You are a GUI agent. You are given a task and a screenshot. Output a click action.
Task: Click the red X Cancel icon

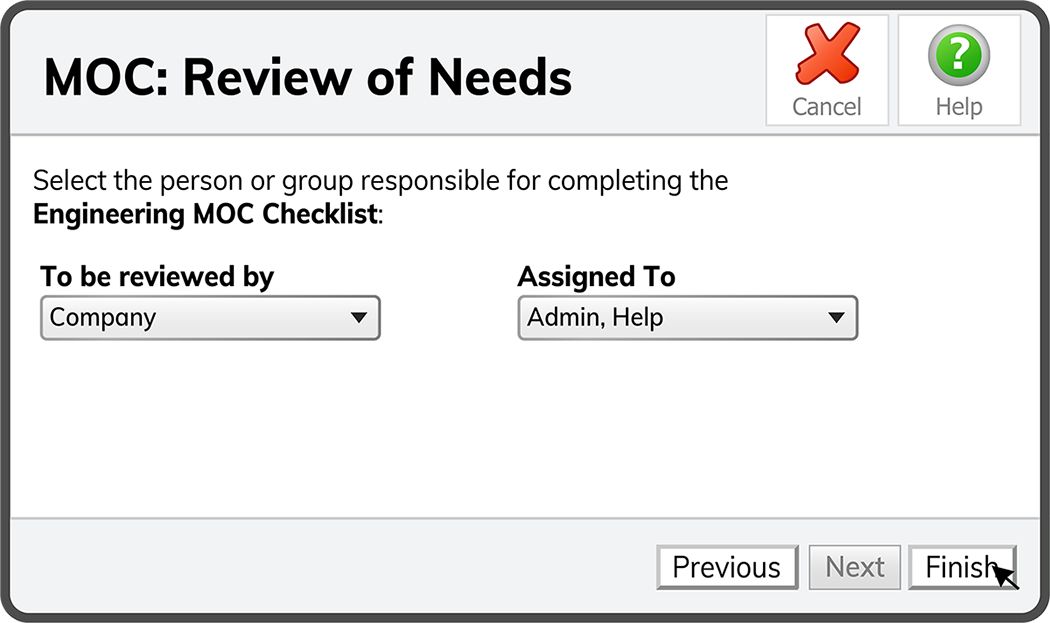coord(827,55)
